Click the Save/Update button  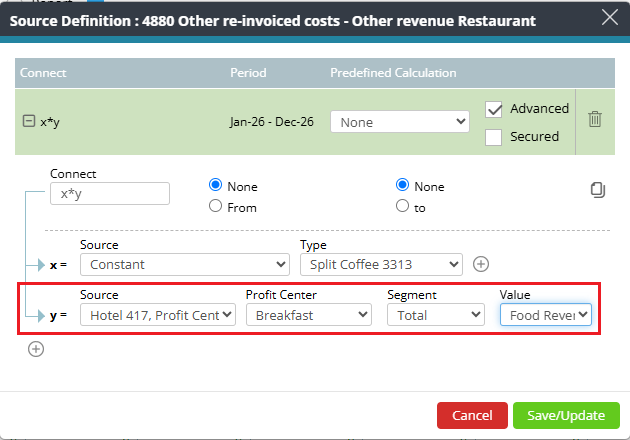click(566, 415)
